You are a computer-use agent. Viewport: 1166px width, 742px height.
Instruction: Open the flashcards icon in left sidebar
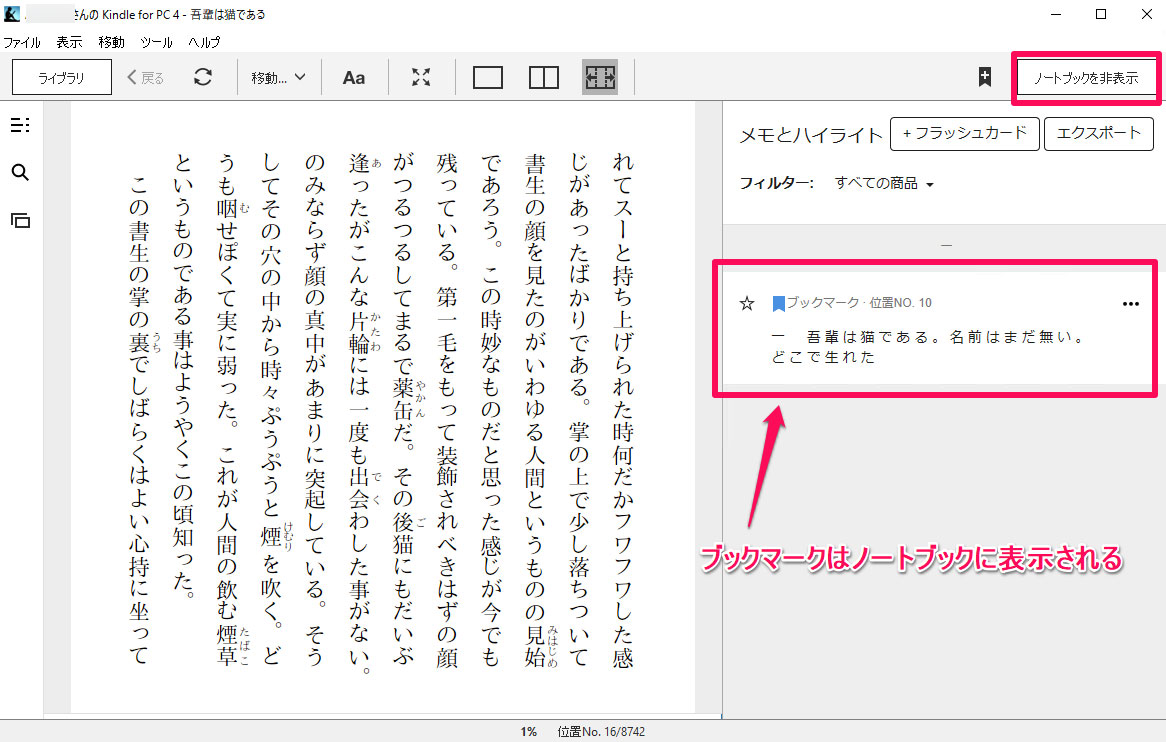20,220
